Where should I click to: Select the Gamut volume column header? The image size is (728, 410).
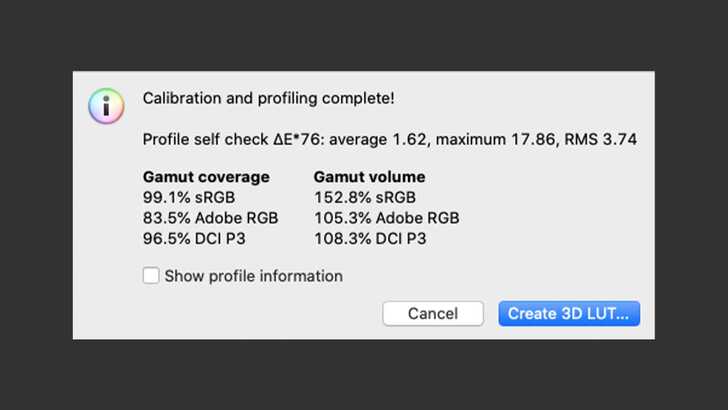point(369,177)
